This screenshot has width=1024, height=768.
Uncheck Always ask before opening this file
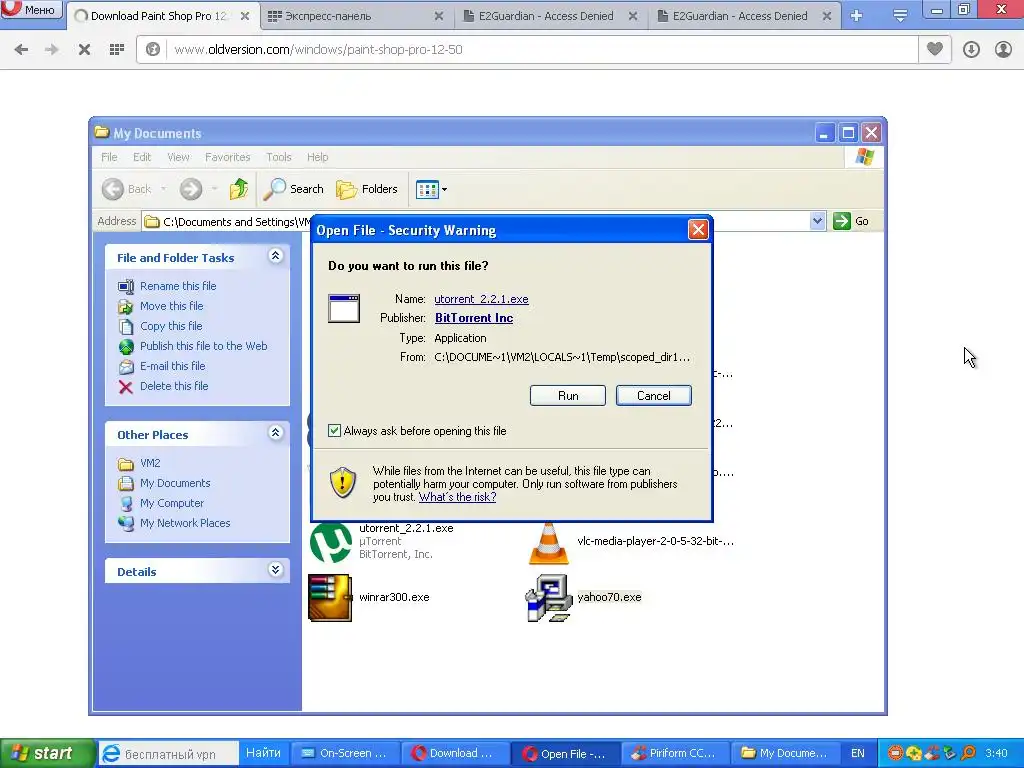334,431
